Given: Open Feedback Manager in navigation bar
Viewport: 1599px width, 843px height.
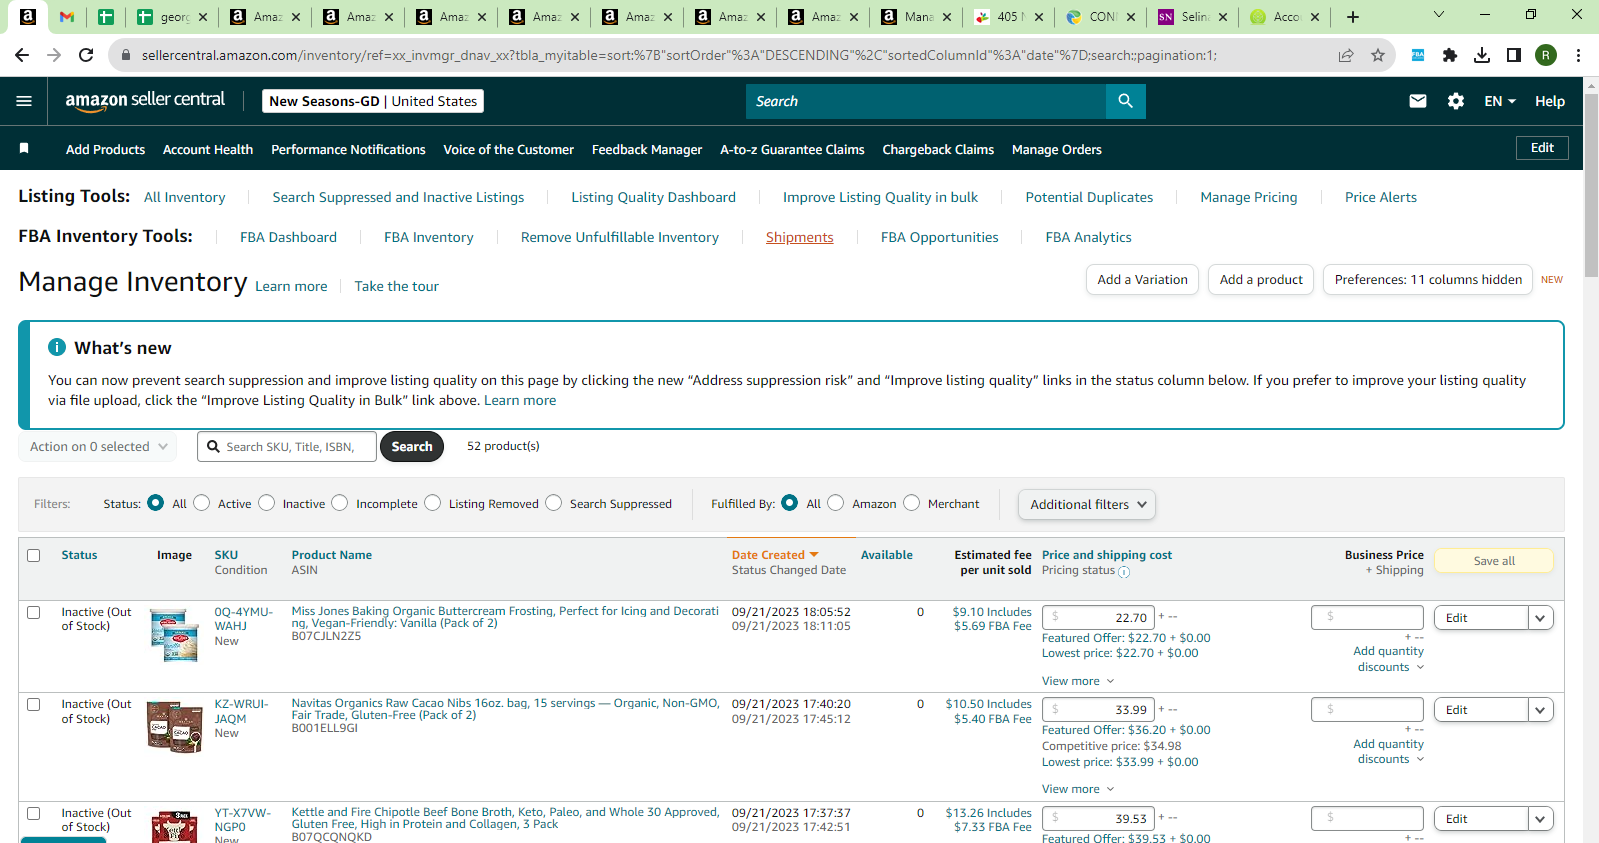Looking at the screenshot, I should coord(647,149).
